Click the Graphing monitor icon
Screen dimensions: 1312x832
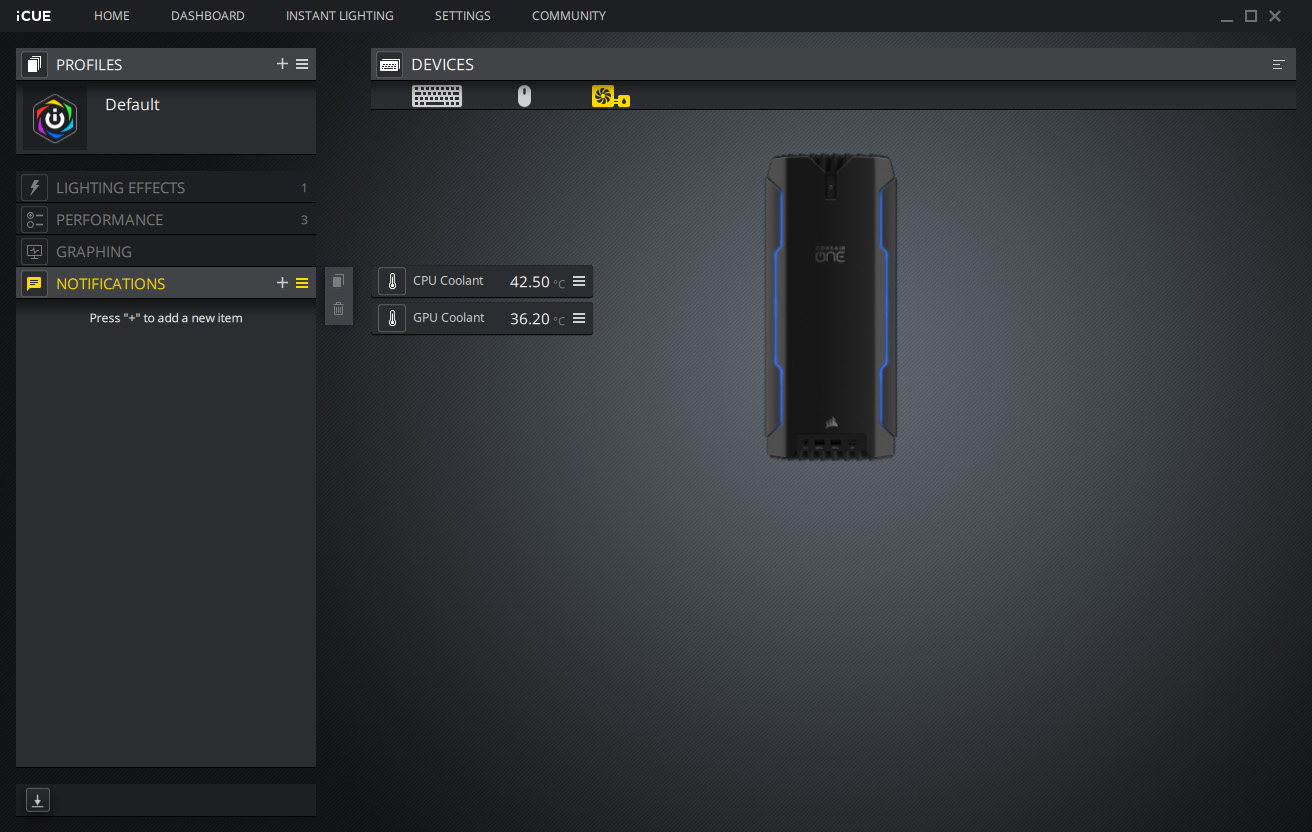pyautogui.click(x=34, y=252)
